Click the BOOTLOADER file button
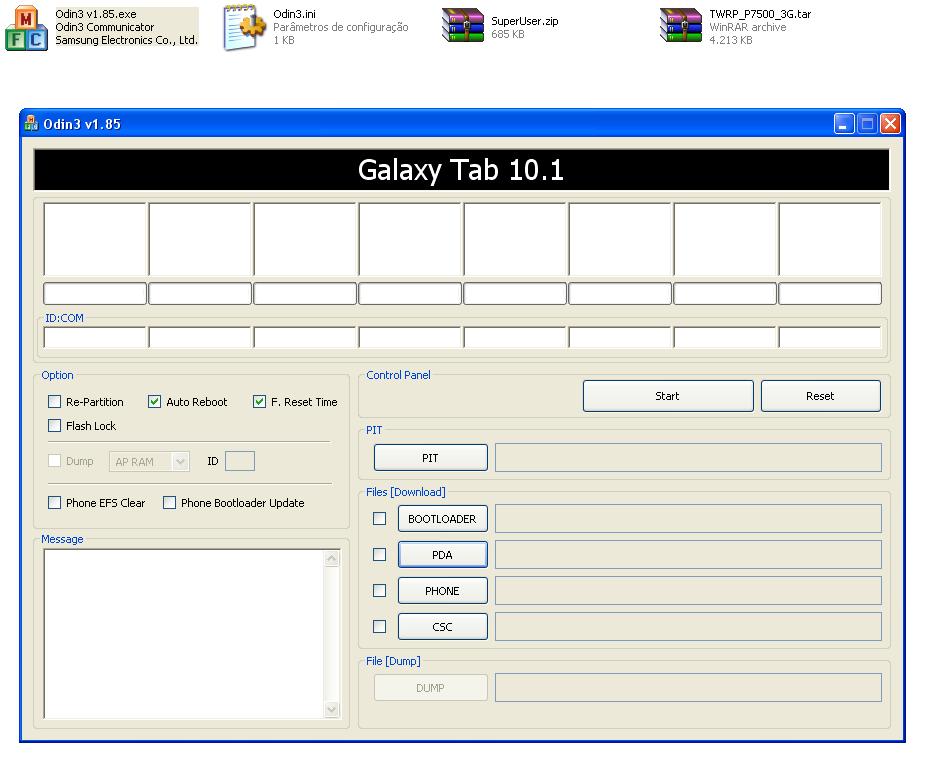The height and width of the screenshot is (776, 931). [442, 519]
